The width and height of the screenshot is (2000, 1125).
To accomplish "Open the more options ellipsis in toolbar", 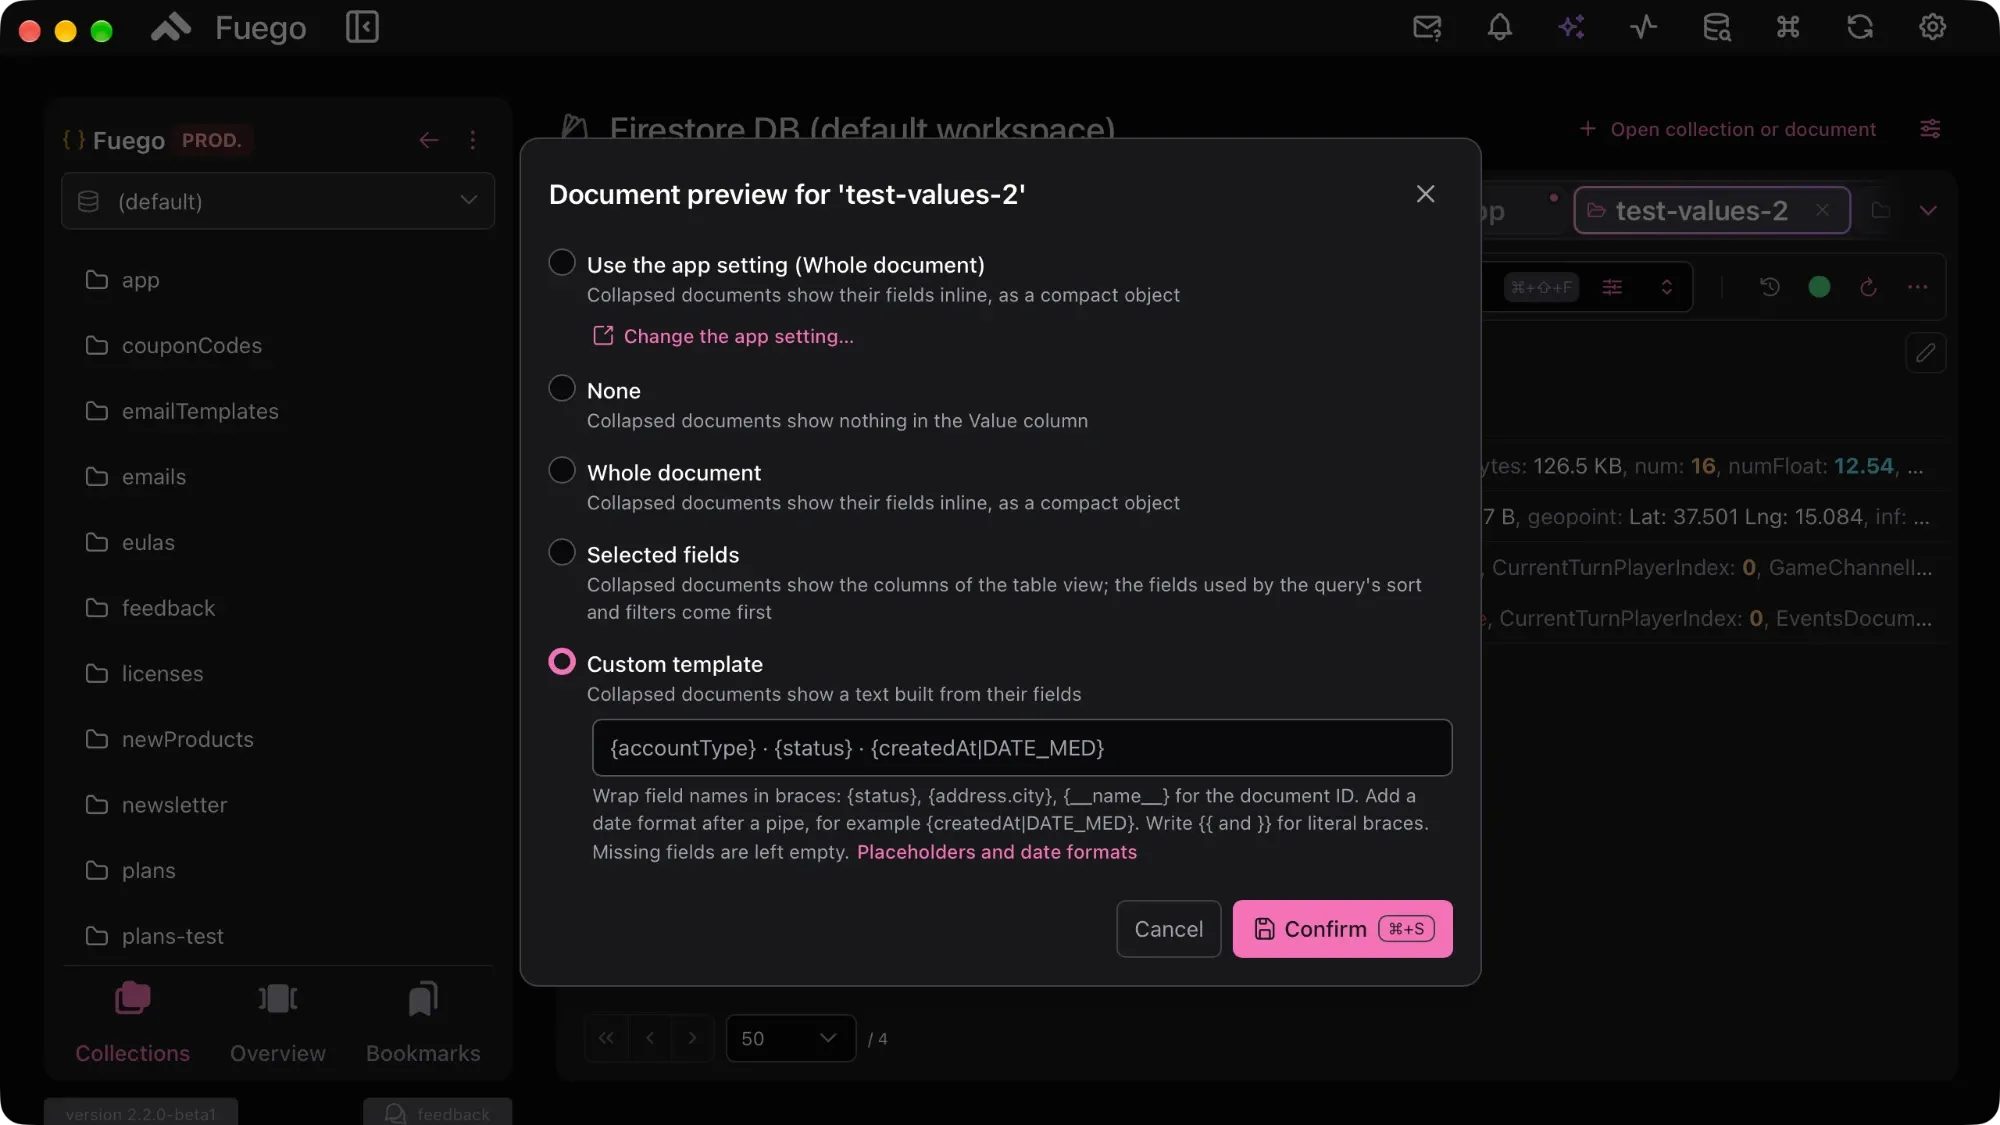I will point(1917,287).
